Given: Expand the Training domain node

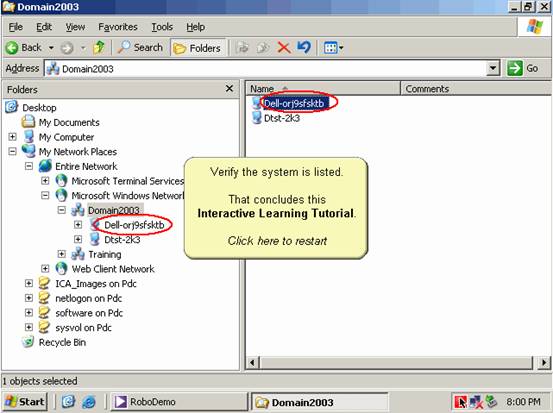Looking at the screenshot, I should coord(62,254).
